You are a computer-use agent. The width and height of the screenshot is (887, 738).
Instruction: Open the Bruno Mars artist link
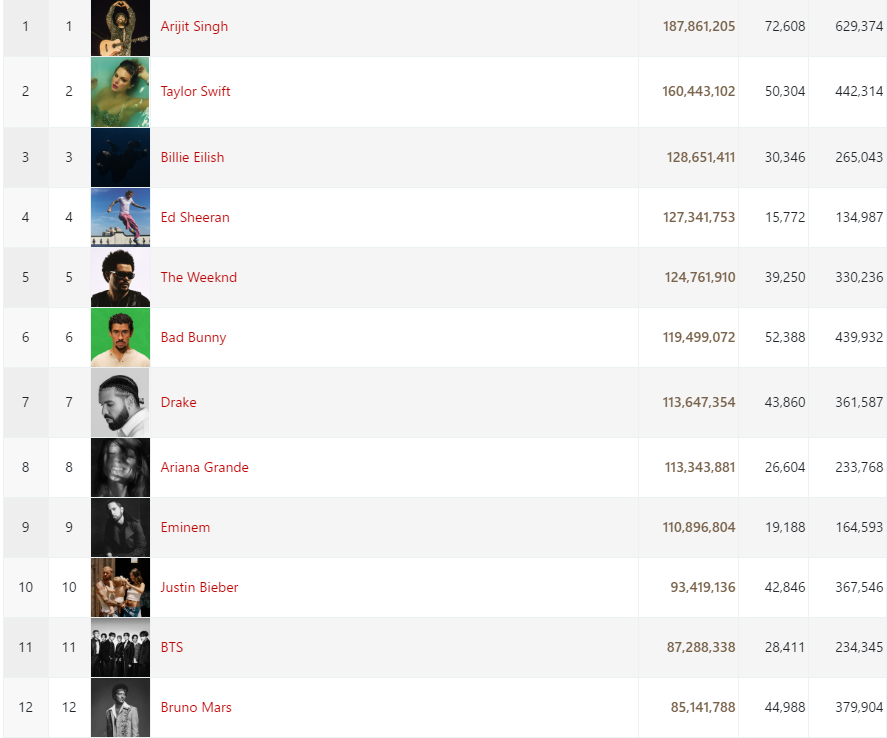(196, 707)
